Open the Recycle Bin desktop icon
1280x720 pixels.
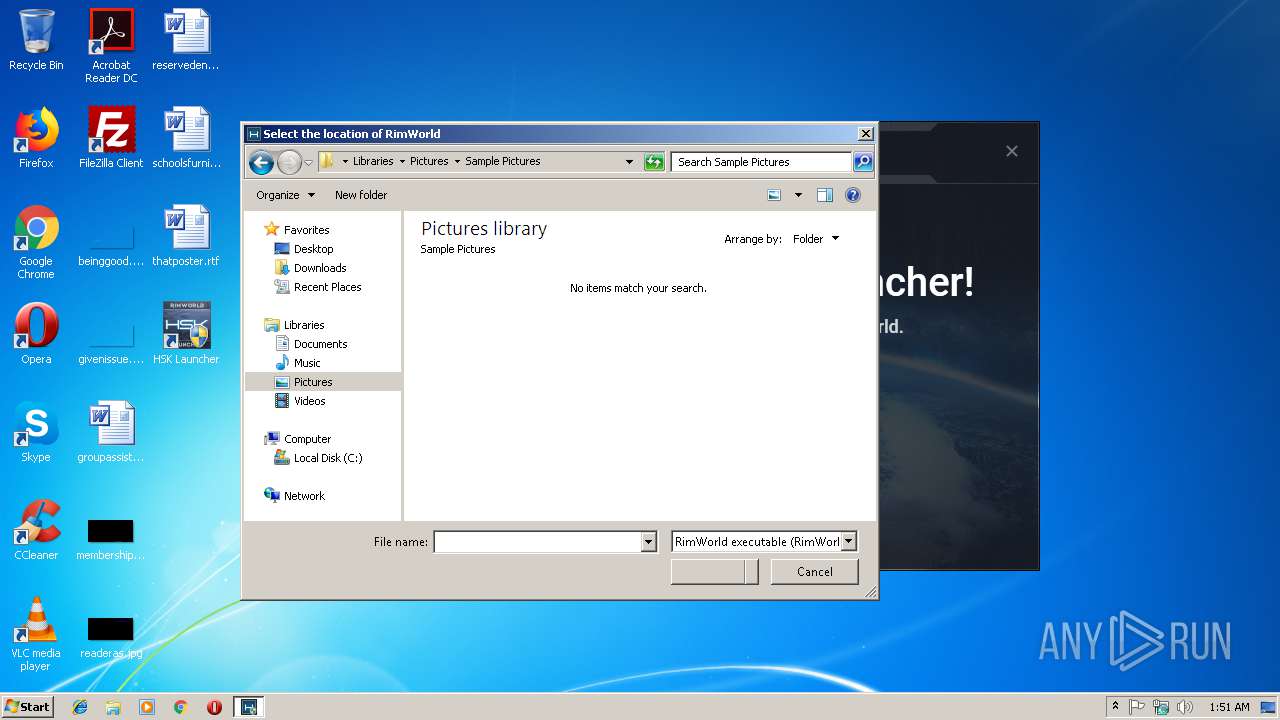[36, 40]
